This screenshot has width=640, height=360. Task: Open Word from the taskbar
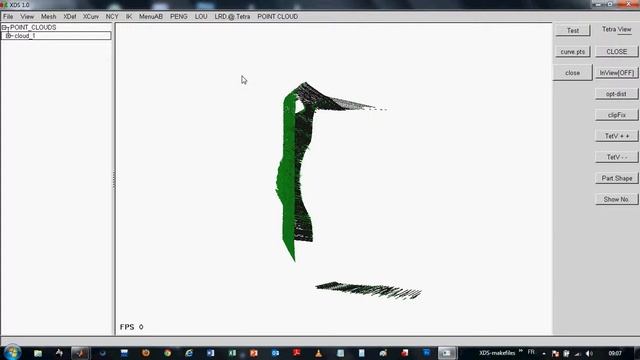click(x=211, y=353)
